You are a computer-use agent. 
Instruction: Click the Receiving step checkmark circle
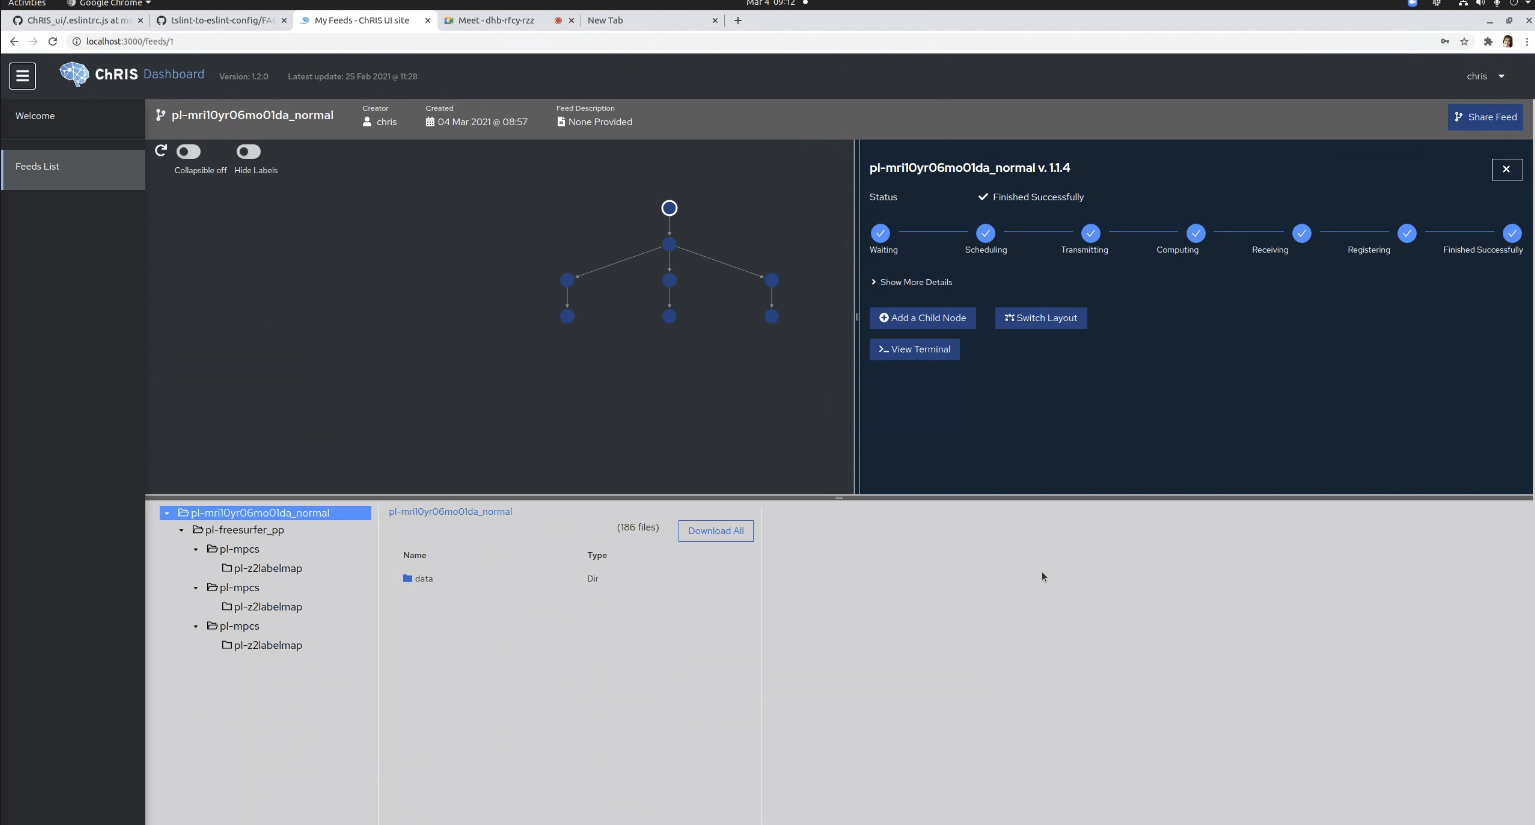(x=1301, y=233)
